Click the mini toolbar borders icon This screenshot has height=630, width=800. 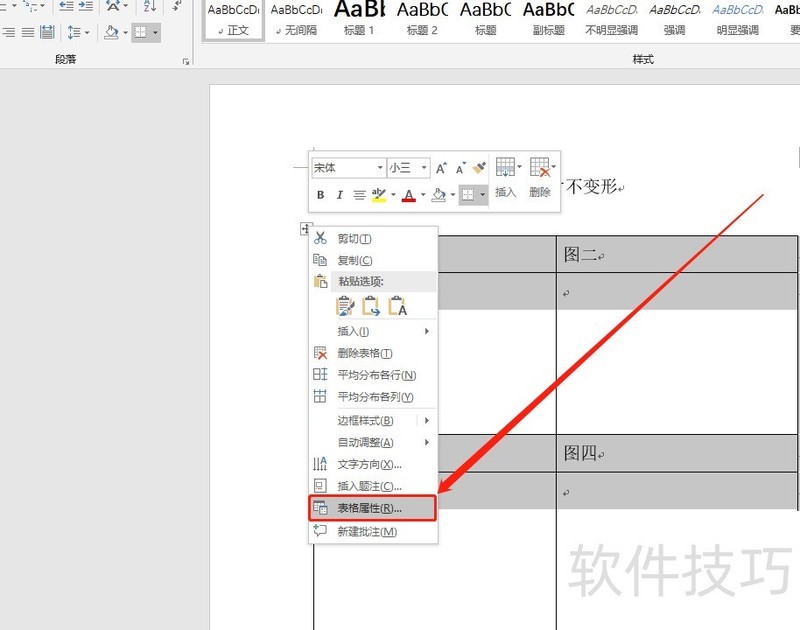(x=468, y=194)
